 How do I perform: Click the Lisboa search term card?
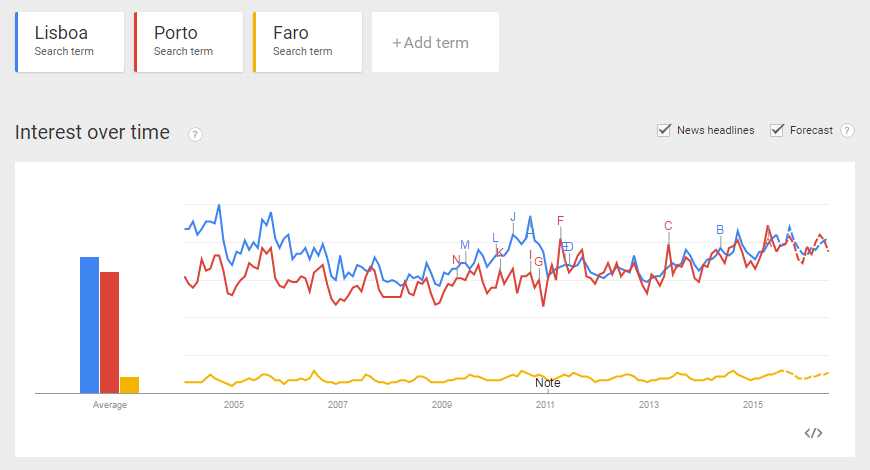point(69,42)
